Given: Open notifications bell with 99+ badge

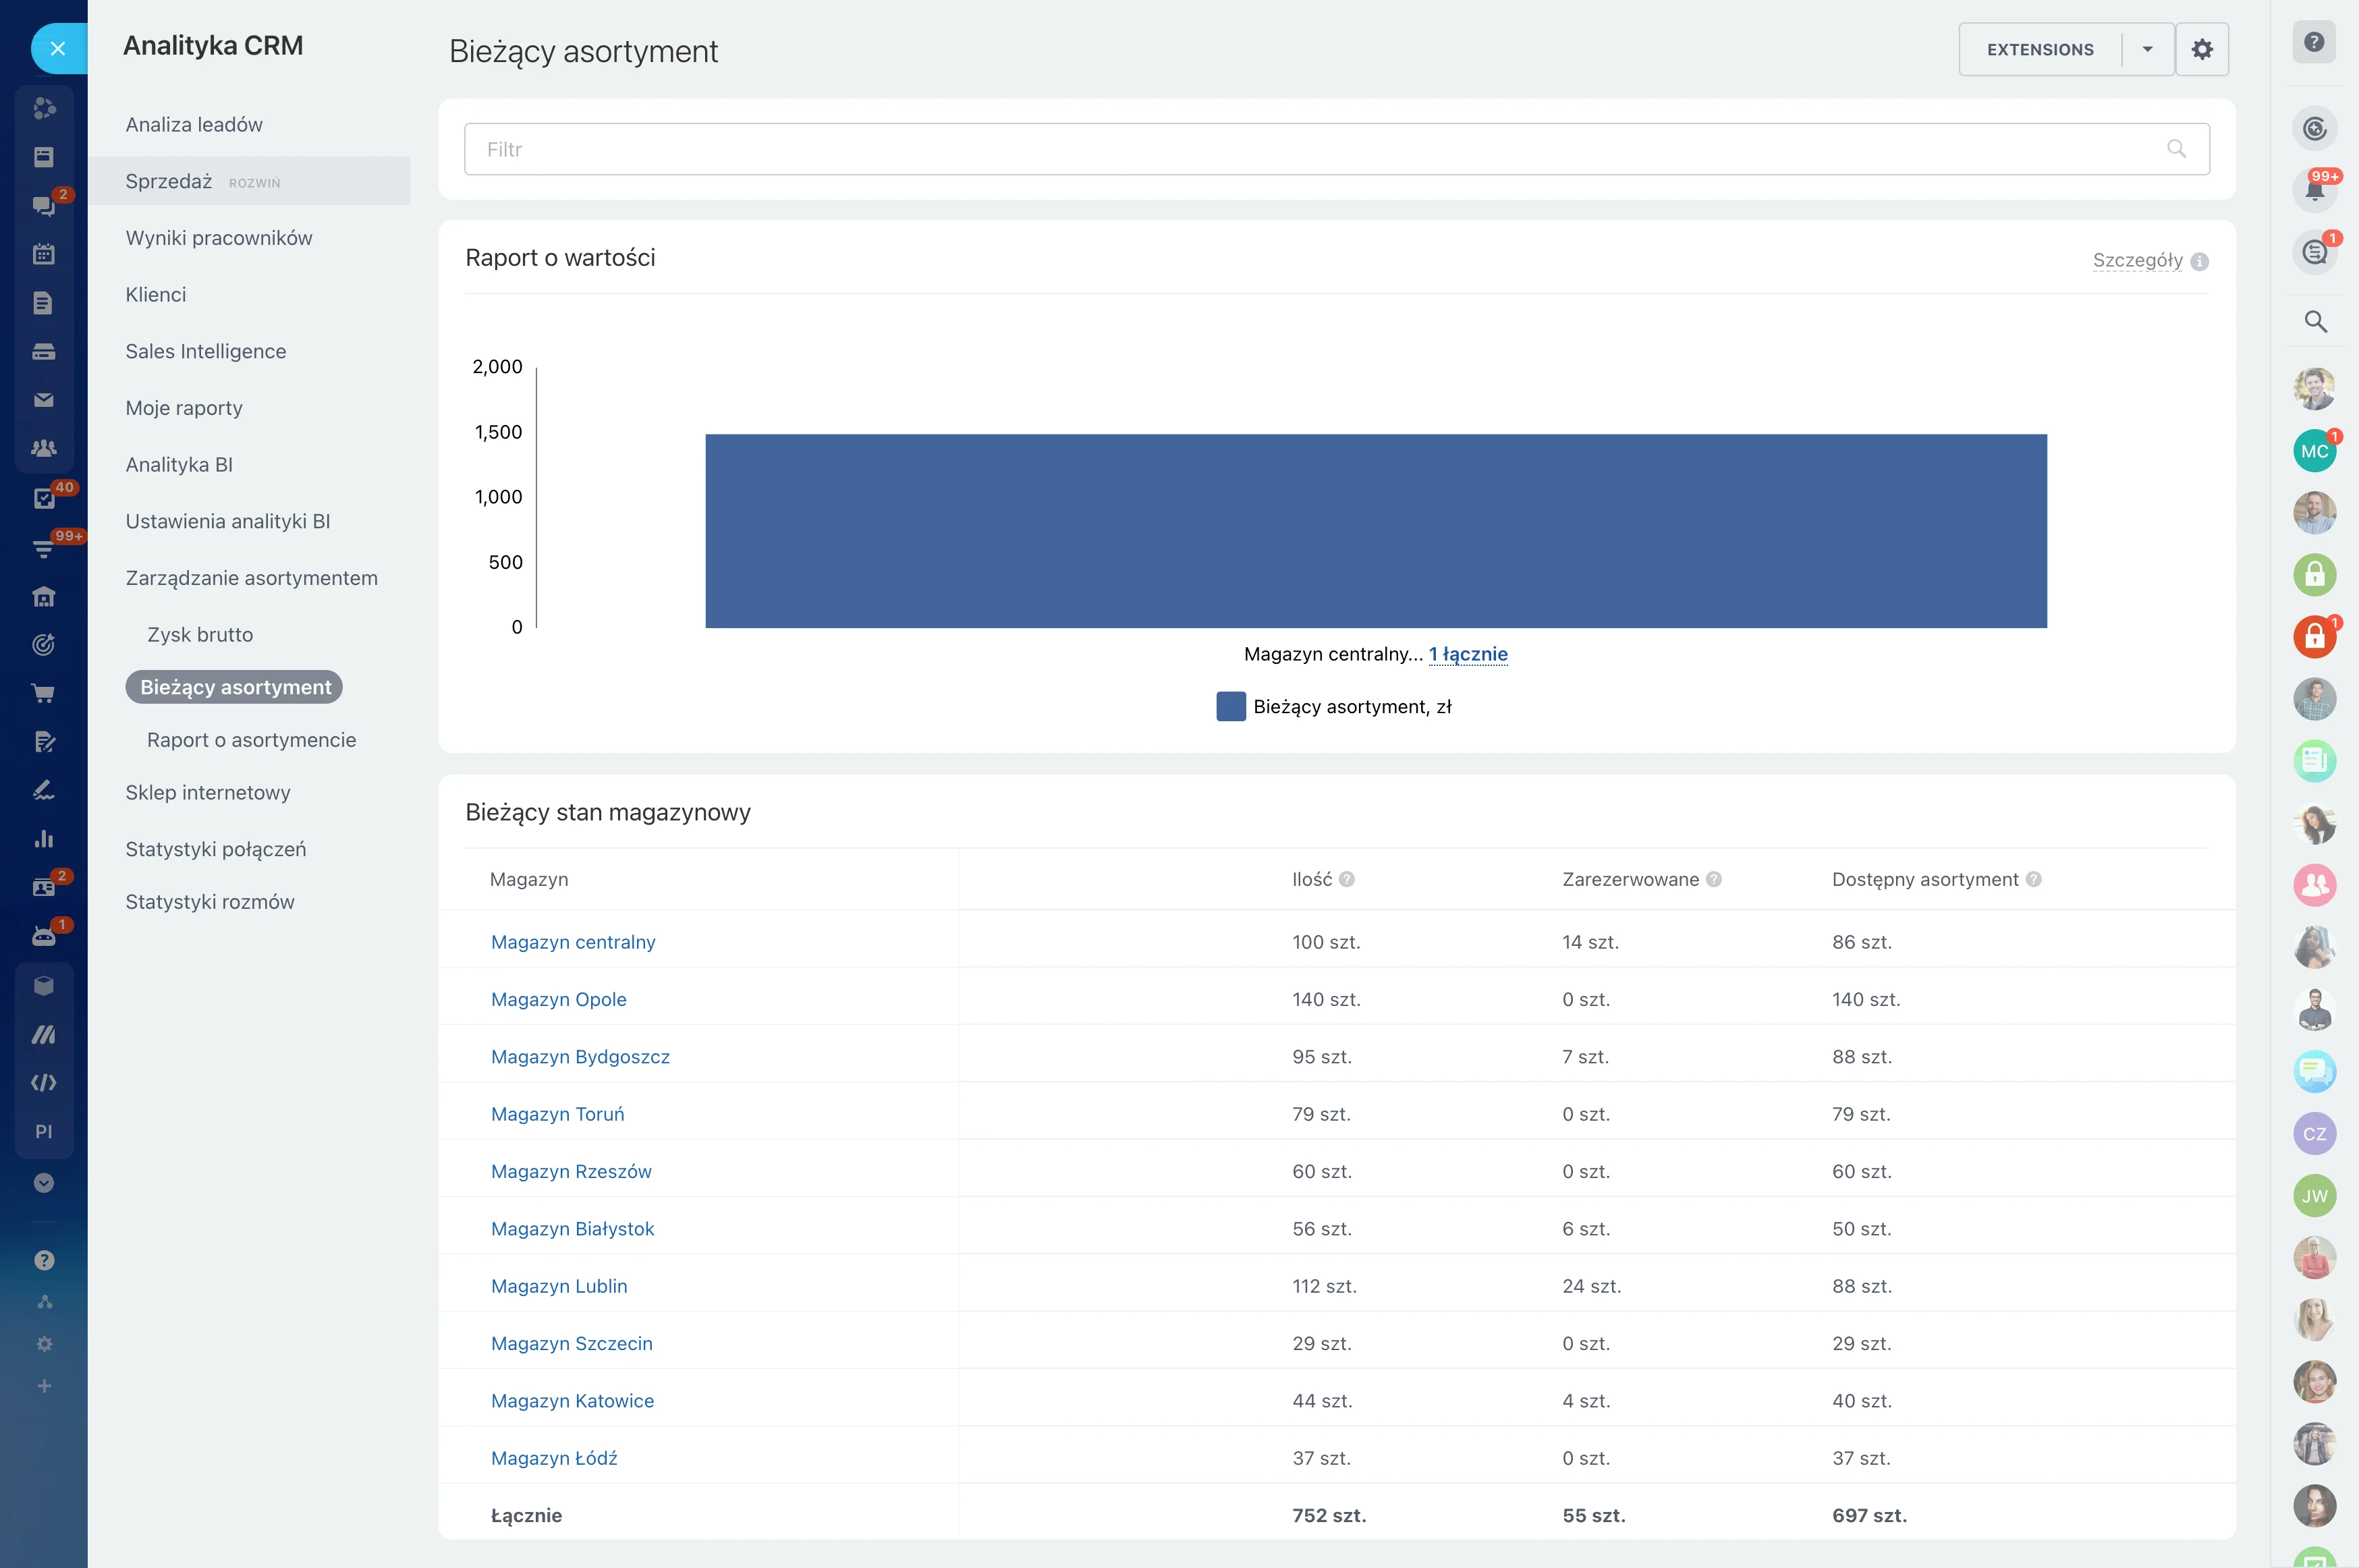Looking at the screenshot, I should (2314, 189).
